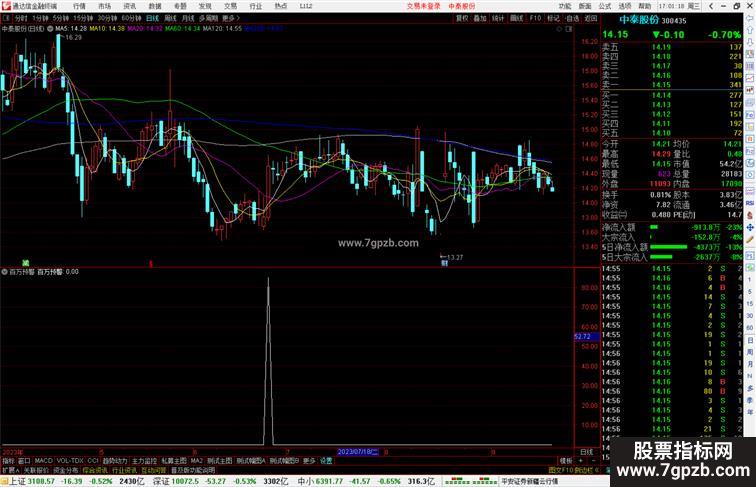Click the 复权 toolbar button

tap(462, 18)
